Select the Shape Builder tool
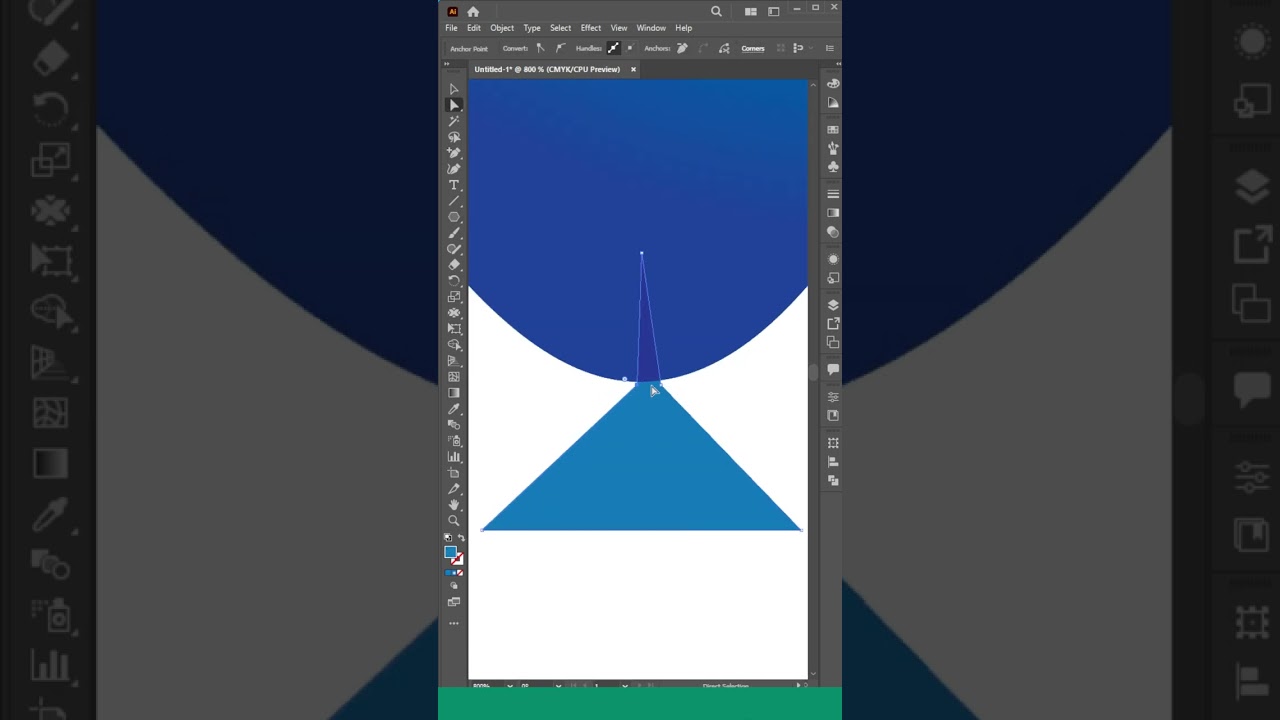This screenshot has width=1280, height=720. pos(454,345)
